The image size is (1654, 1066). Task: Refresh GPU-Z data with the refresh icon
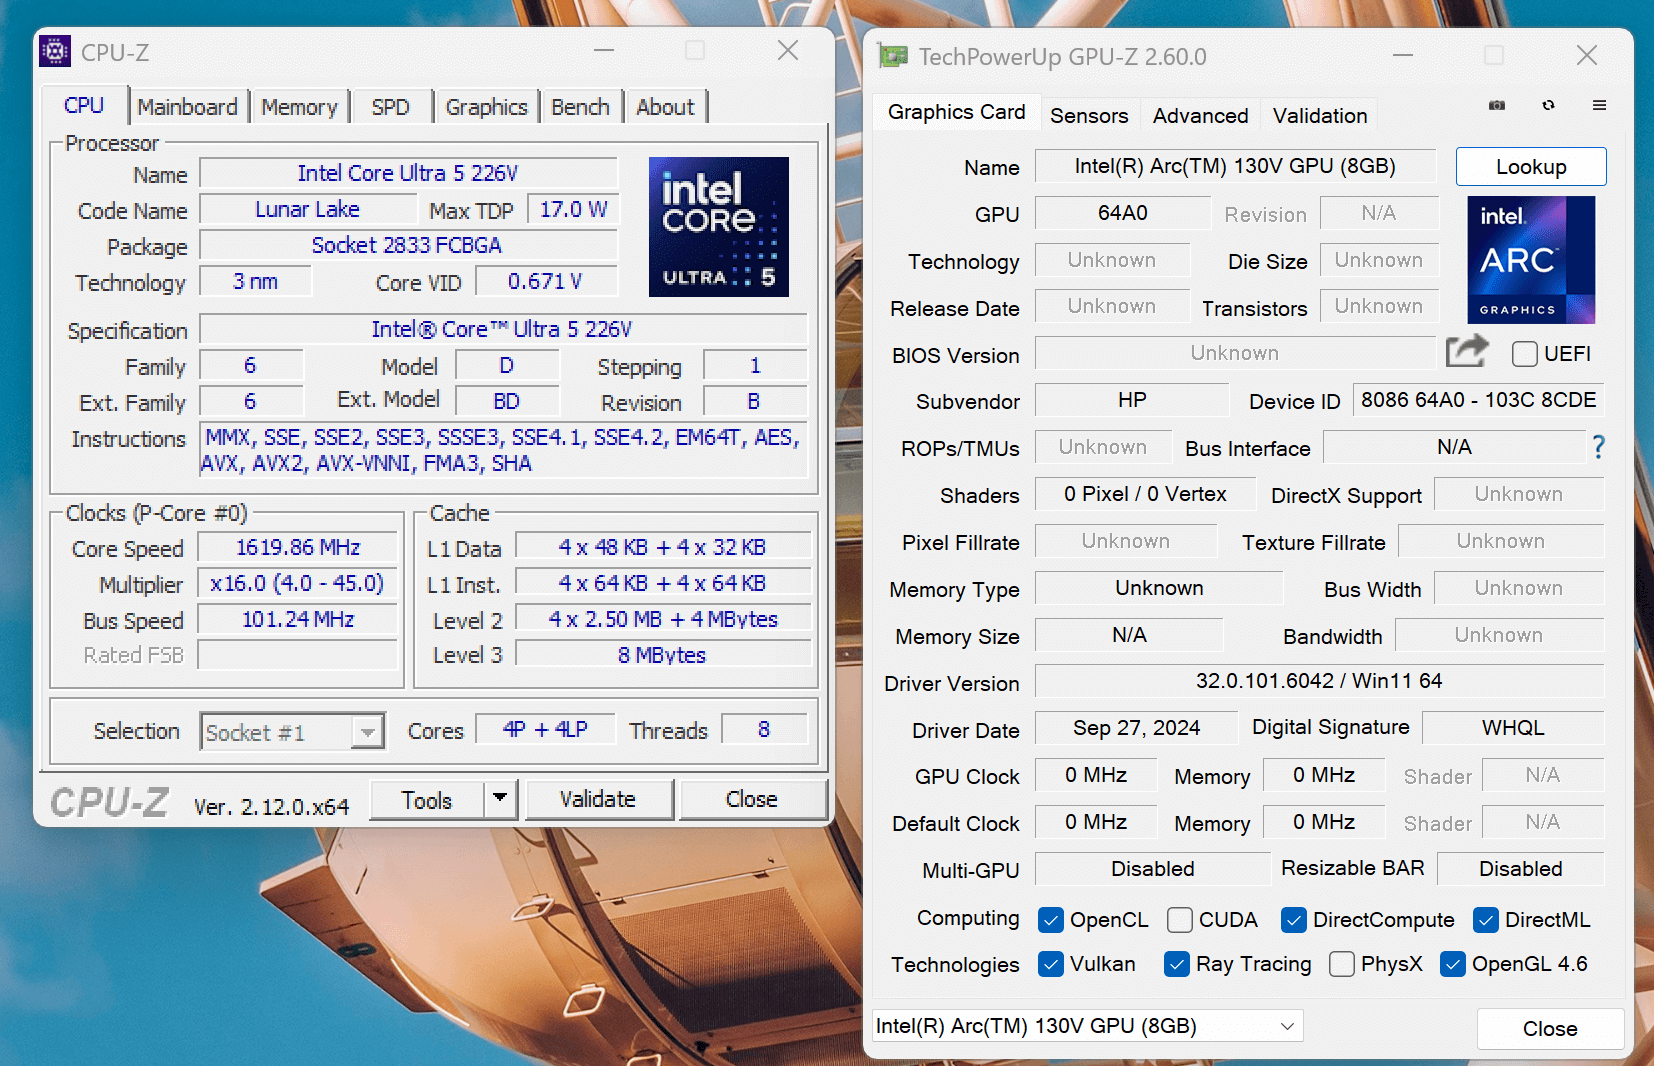[x=1548, y=105]
